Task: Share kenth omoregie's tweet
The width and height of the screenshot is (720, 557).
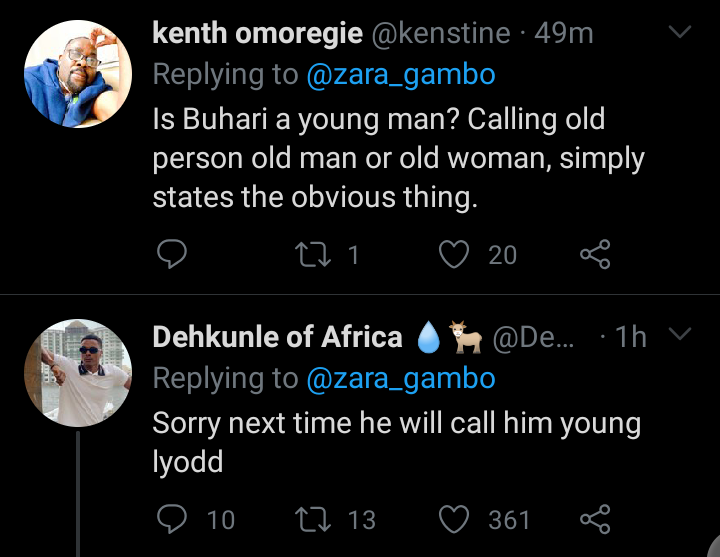Action: [594, 255]
